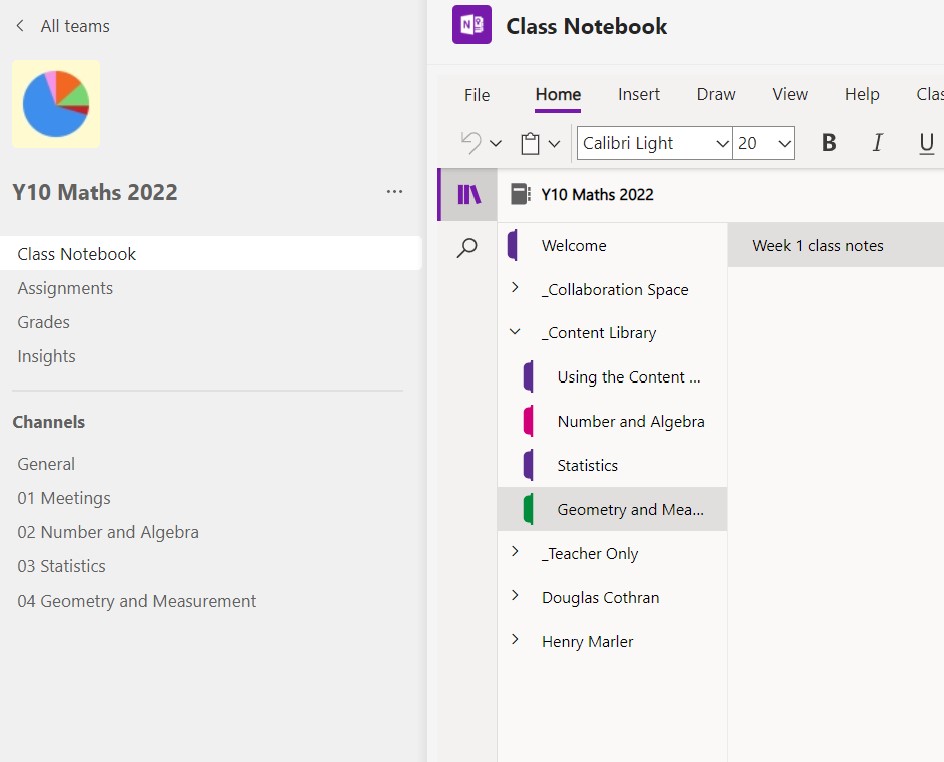944x762 pixels.
Task: Toggle Bold formatting
Action: pos(829,143)
